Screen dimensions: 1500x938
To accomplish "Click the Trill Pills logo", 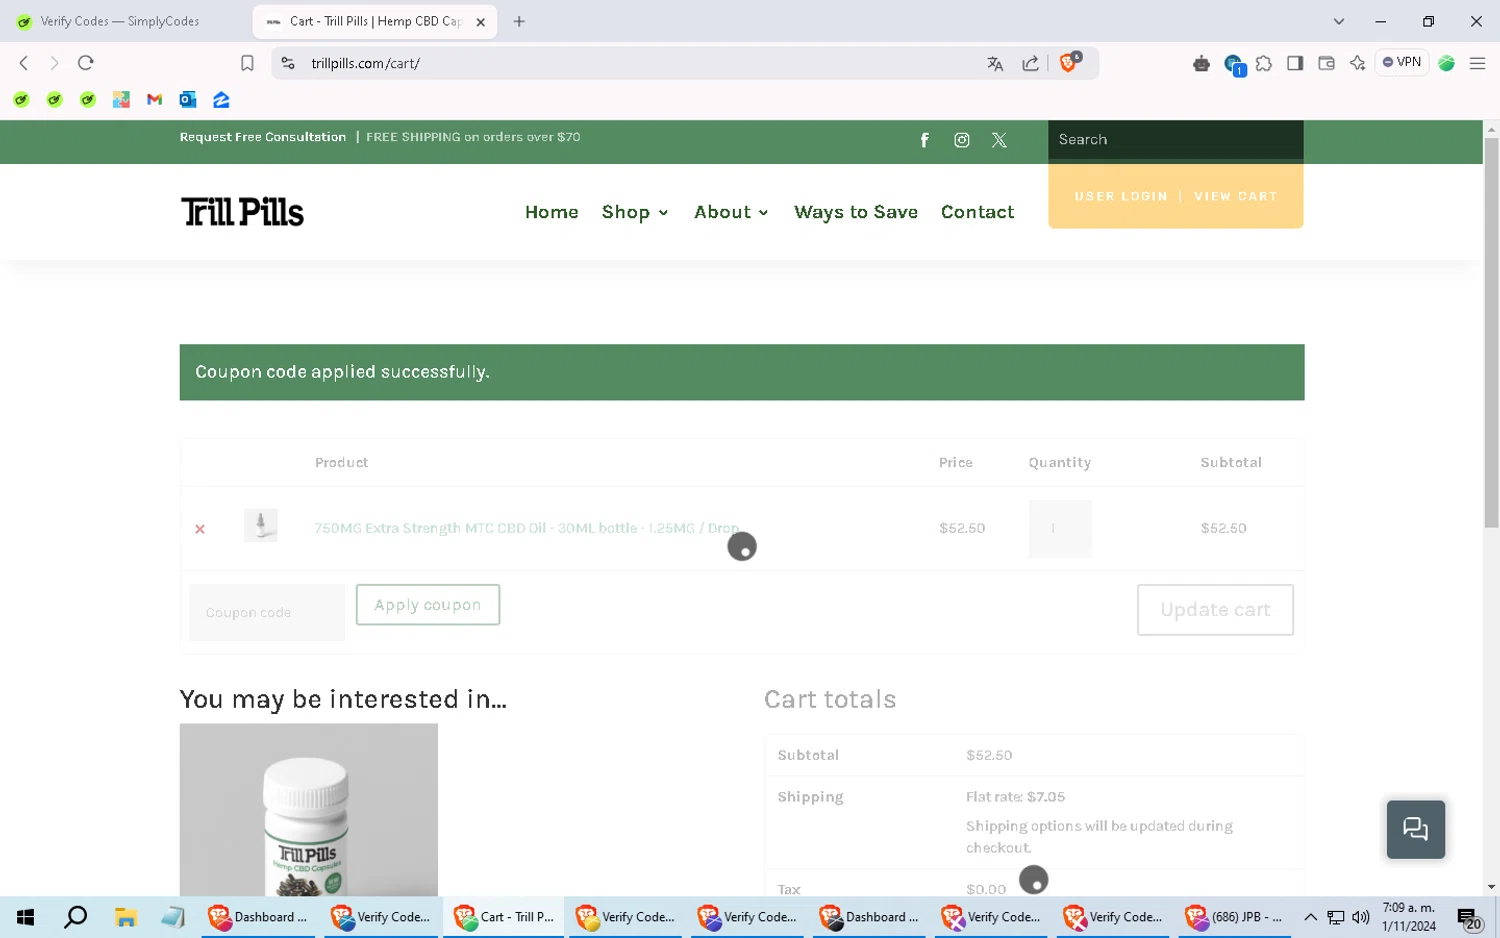I will [x=242, y=212].
